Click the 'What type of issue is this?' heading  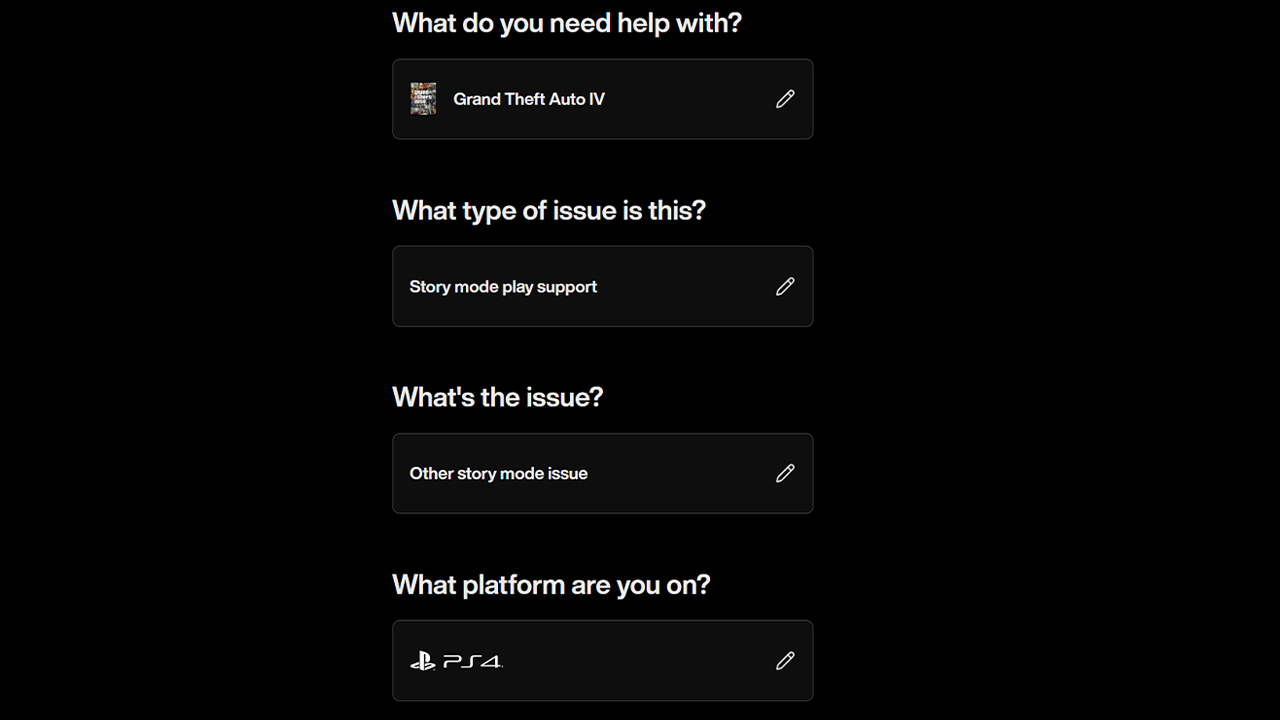[x=549, y=210]
